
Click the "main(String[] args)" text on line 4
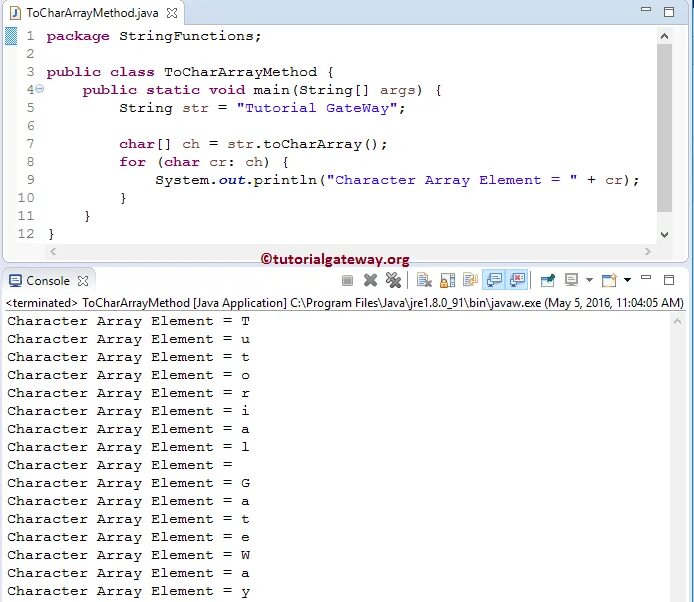click(338, 90)
